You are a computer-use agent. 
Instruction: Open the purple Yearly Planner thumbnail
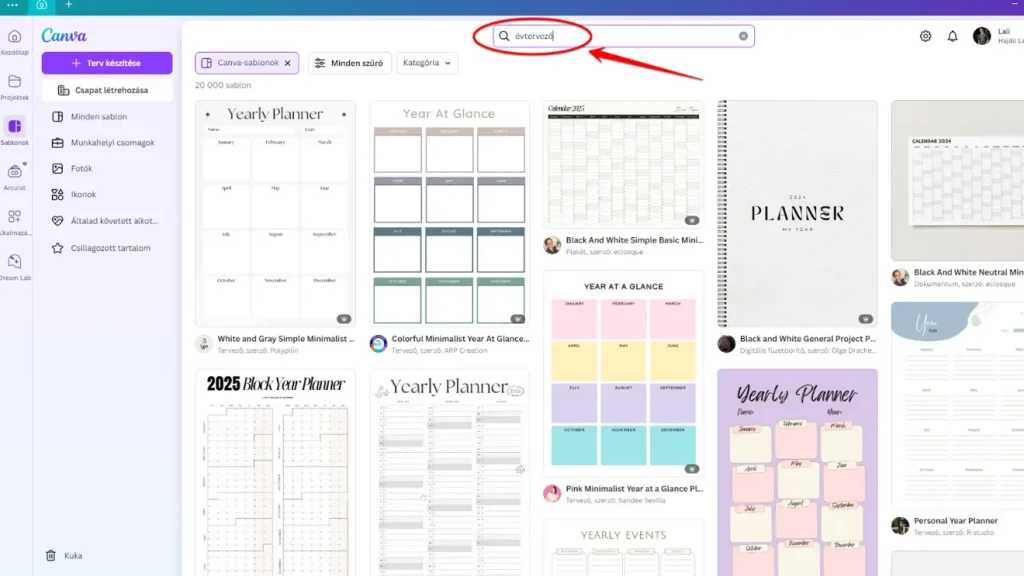(797, 473)
